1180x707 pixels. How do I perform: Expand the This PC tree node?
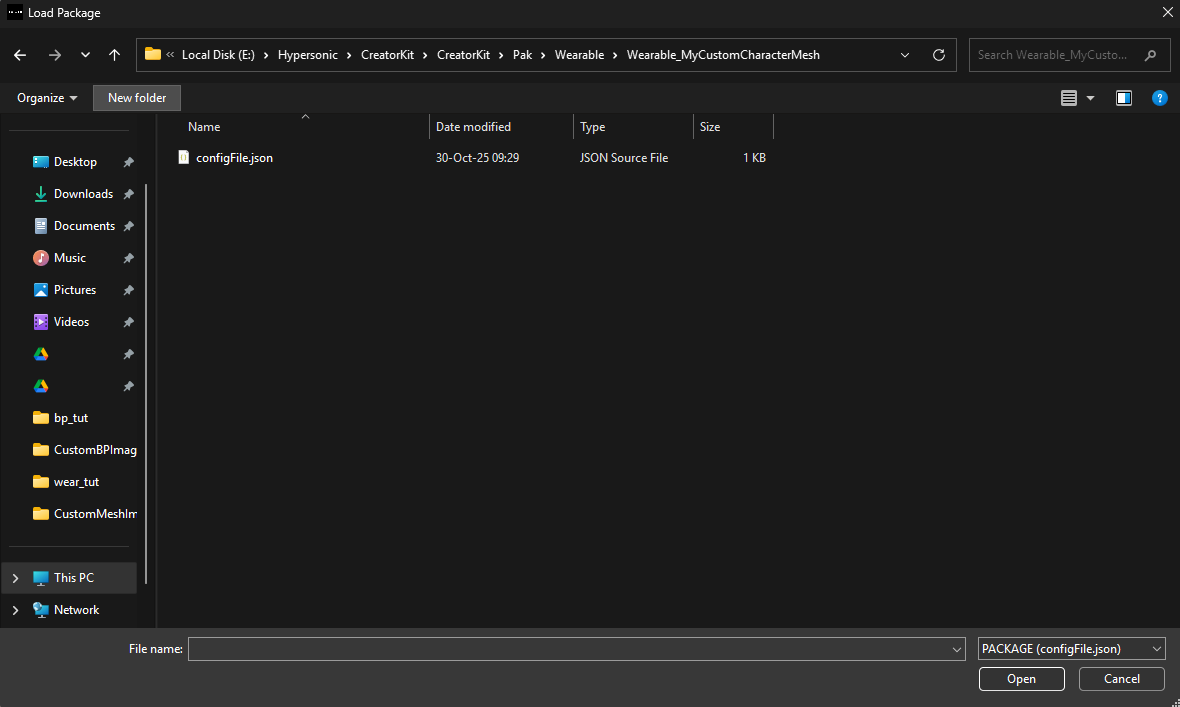coord(15,578)
